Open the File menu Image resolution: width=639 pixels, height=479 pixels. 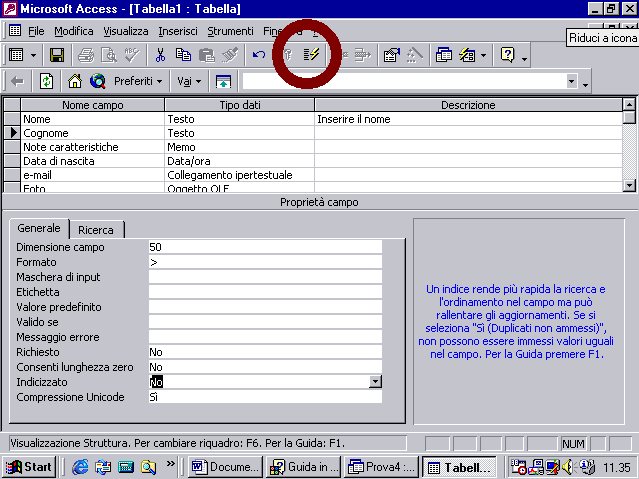pos(36,31)
